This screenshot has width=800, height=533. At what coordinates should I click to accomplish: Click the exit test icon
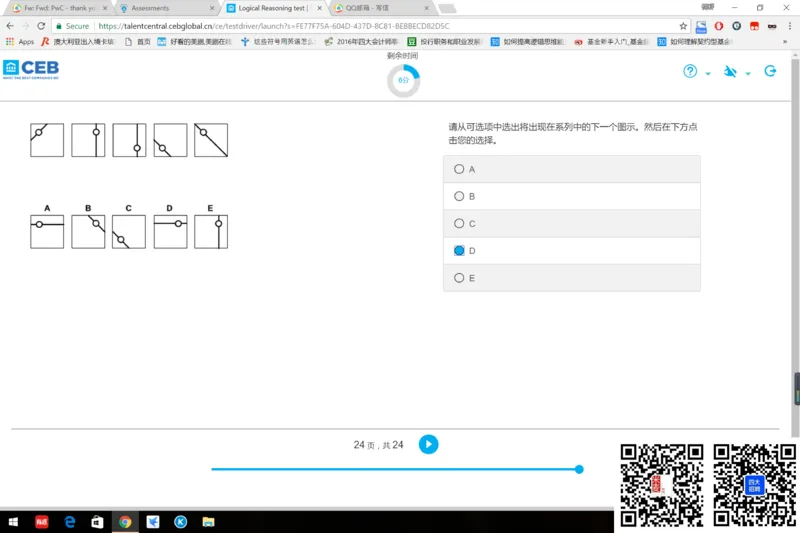click(770, 71)
